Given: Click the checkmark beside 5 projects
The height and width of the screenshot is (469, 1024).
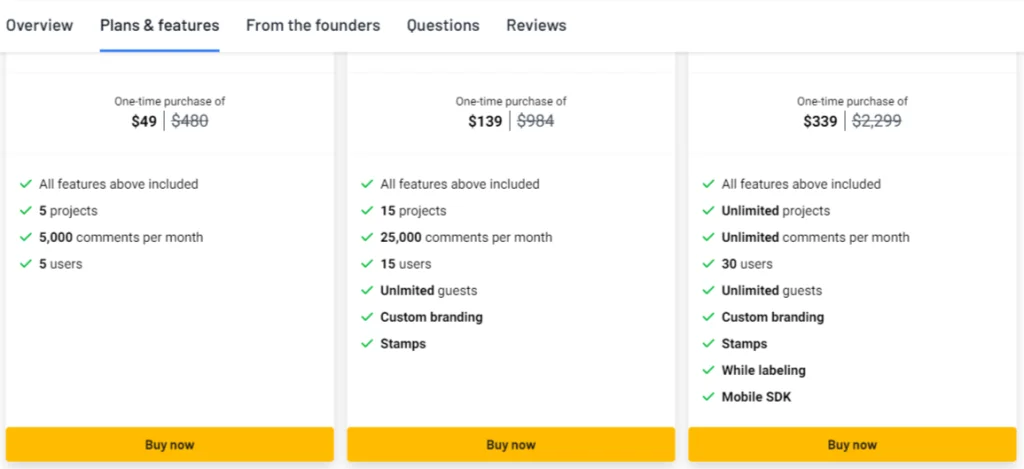Looking at the screenshot, I should point(26,211).
